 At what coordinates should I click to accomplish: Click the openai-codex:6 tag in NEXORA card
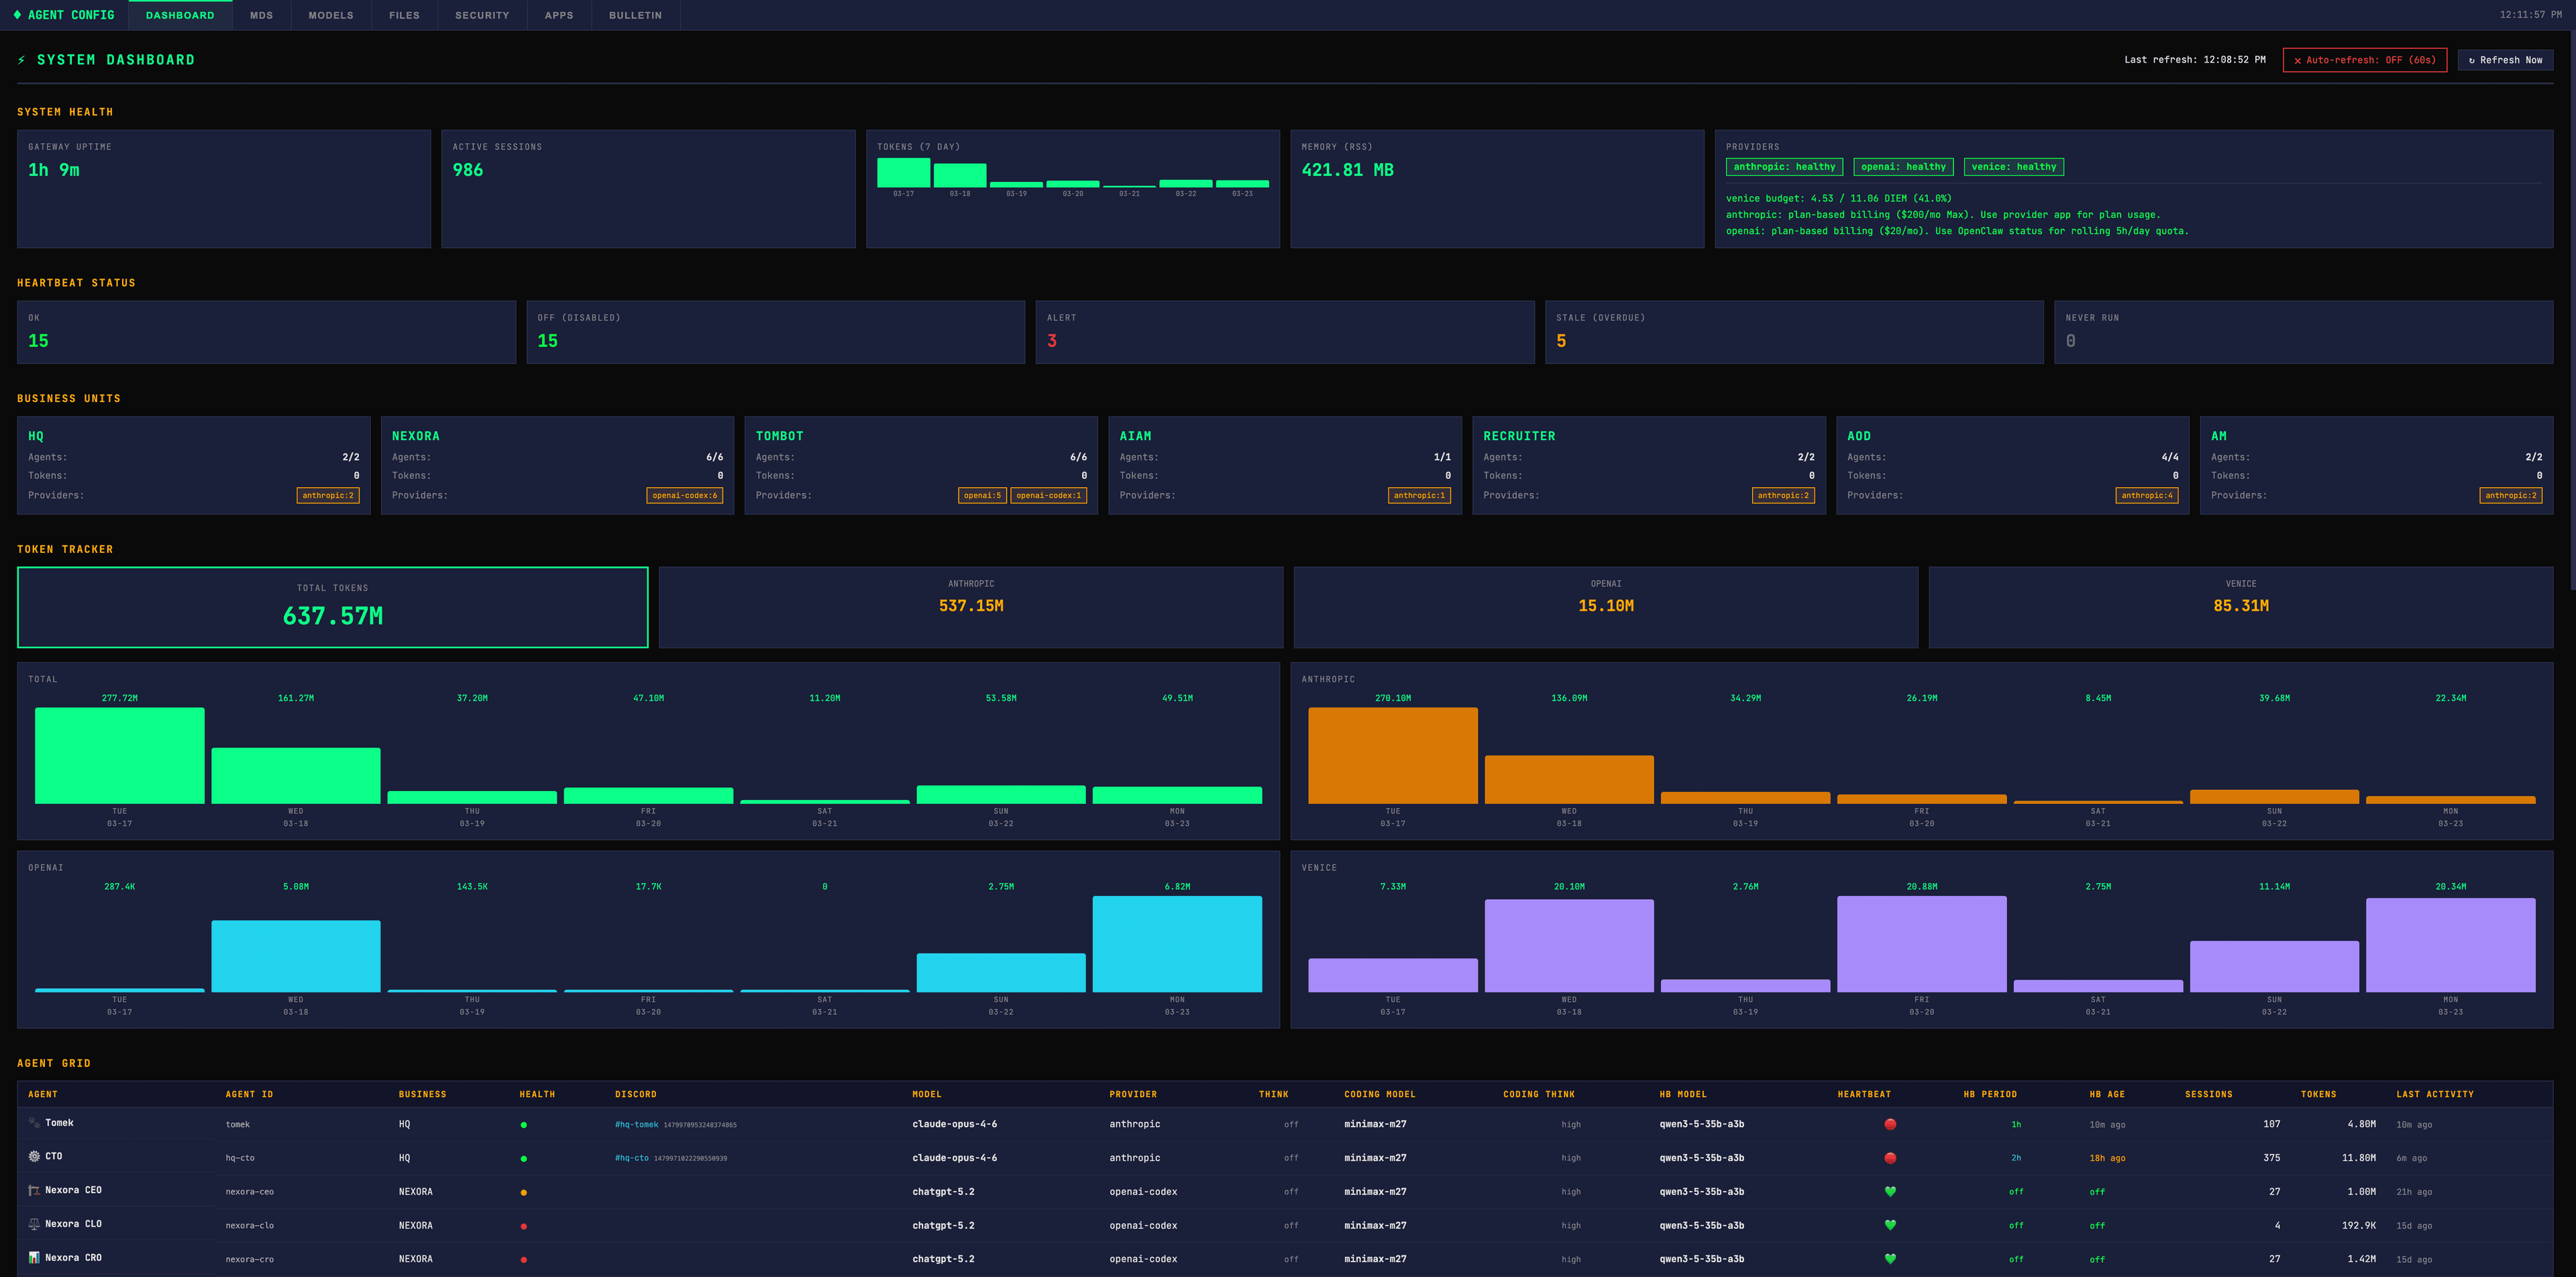[x=685, y=495]
